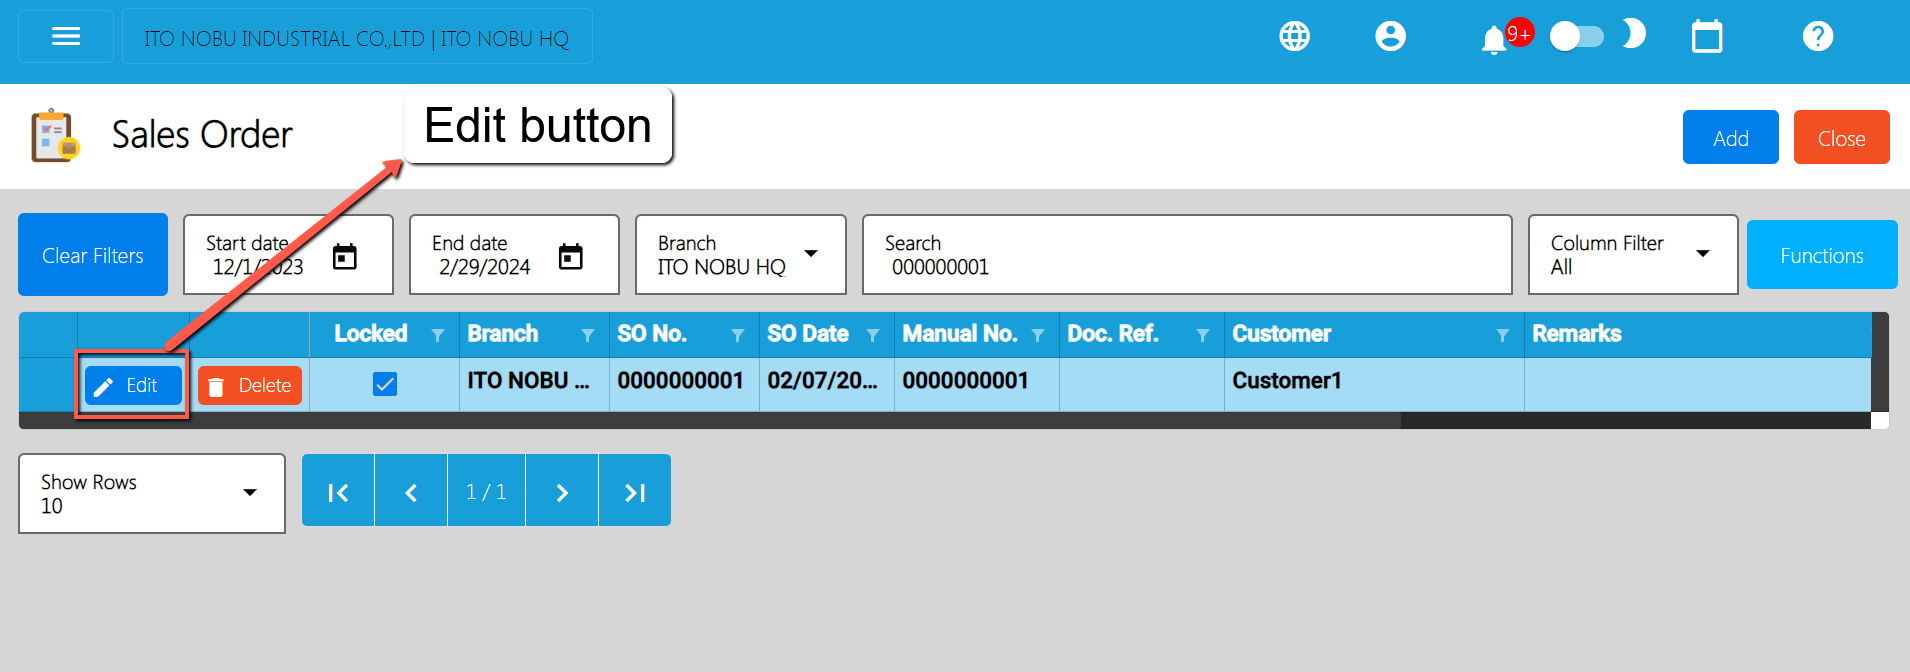The width and height of the screenshot is (1910, 672).
Task: Open the user account profile icon
Action: tap(1390, 37)
